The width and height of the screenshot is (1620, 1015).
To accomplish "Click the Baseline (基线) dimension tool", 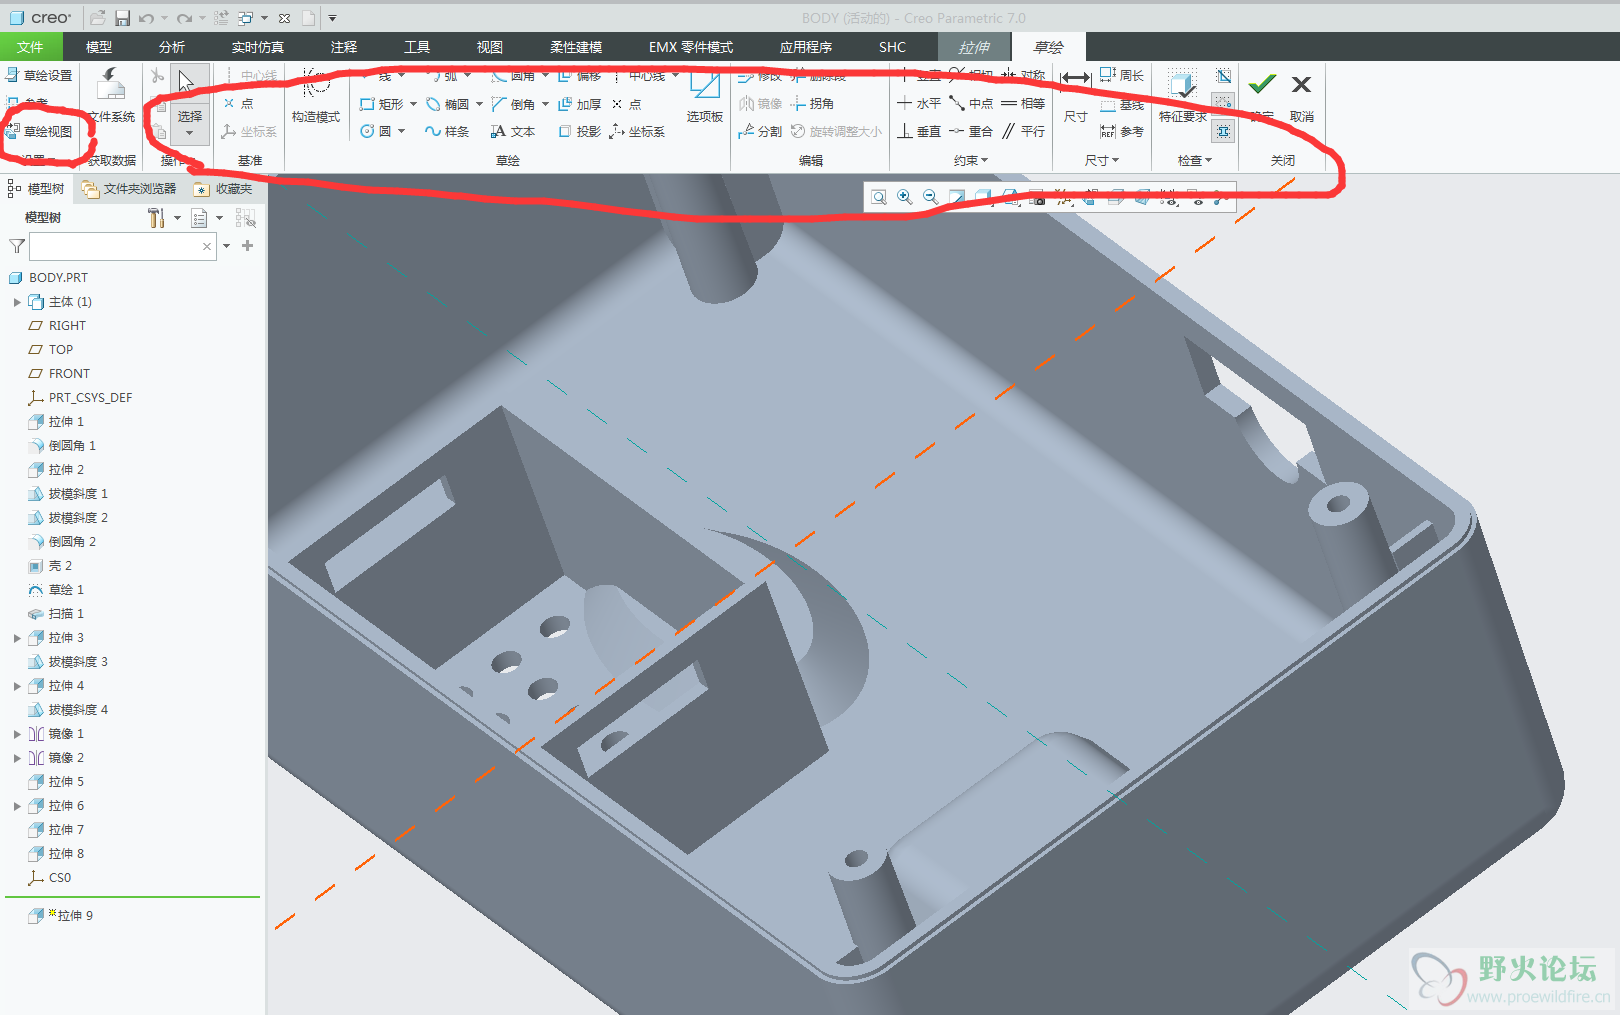I will click(x=1121, y=104).
